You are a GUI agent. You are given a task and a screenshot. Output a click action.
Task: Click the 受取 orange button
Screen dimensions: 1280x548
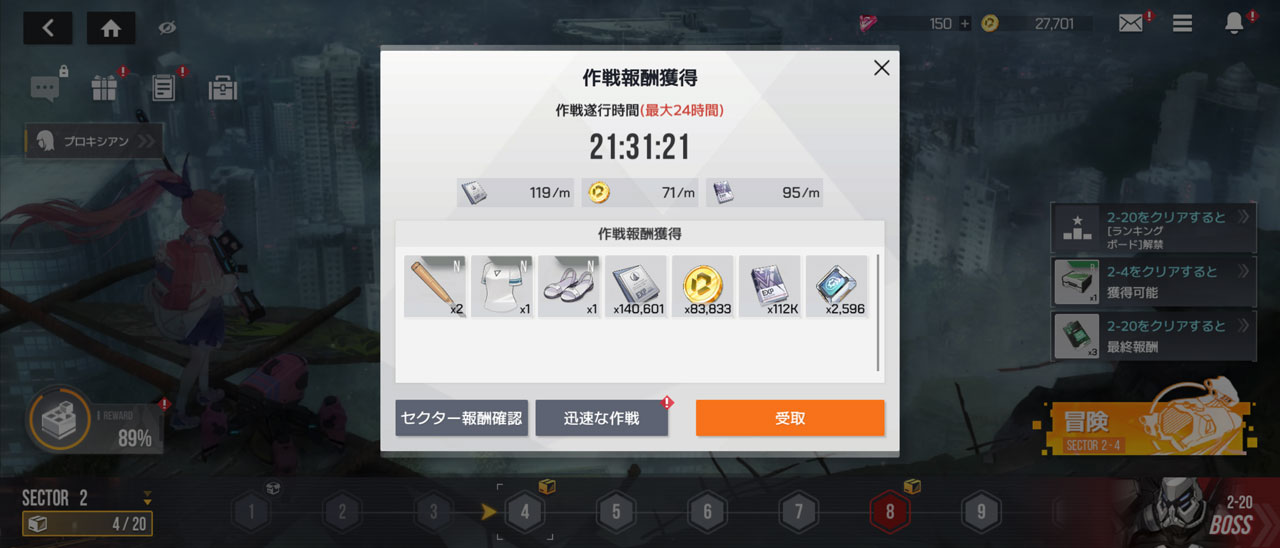(x=790, y=418)
